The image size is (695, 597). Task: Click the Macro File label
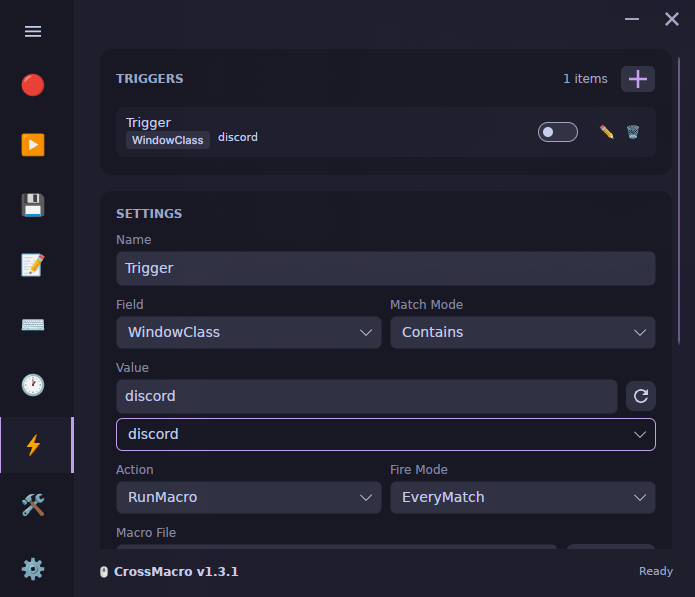pyautogui.click(x=146, y=533)
